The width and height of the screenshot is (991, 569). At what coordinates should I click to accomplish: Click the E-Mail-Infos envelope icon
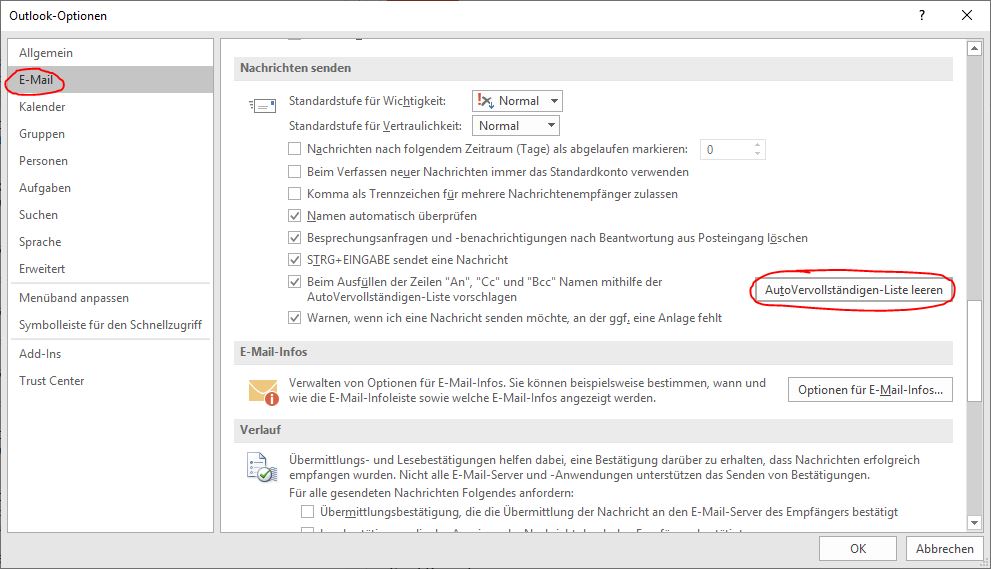click(264, 392)
